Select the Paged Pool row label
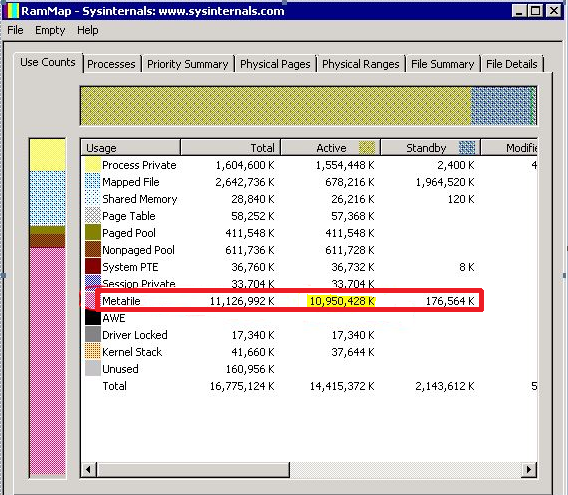The width and height of the screenshot is (568, 495). (129, 233)
